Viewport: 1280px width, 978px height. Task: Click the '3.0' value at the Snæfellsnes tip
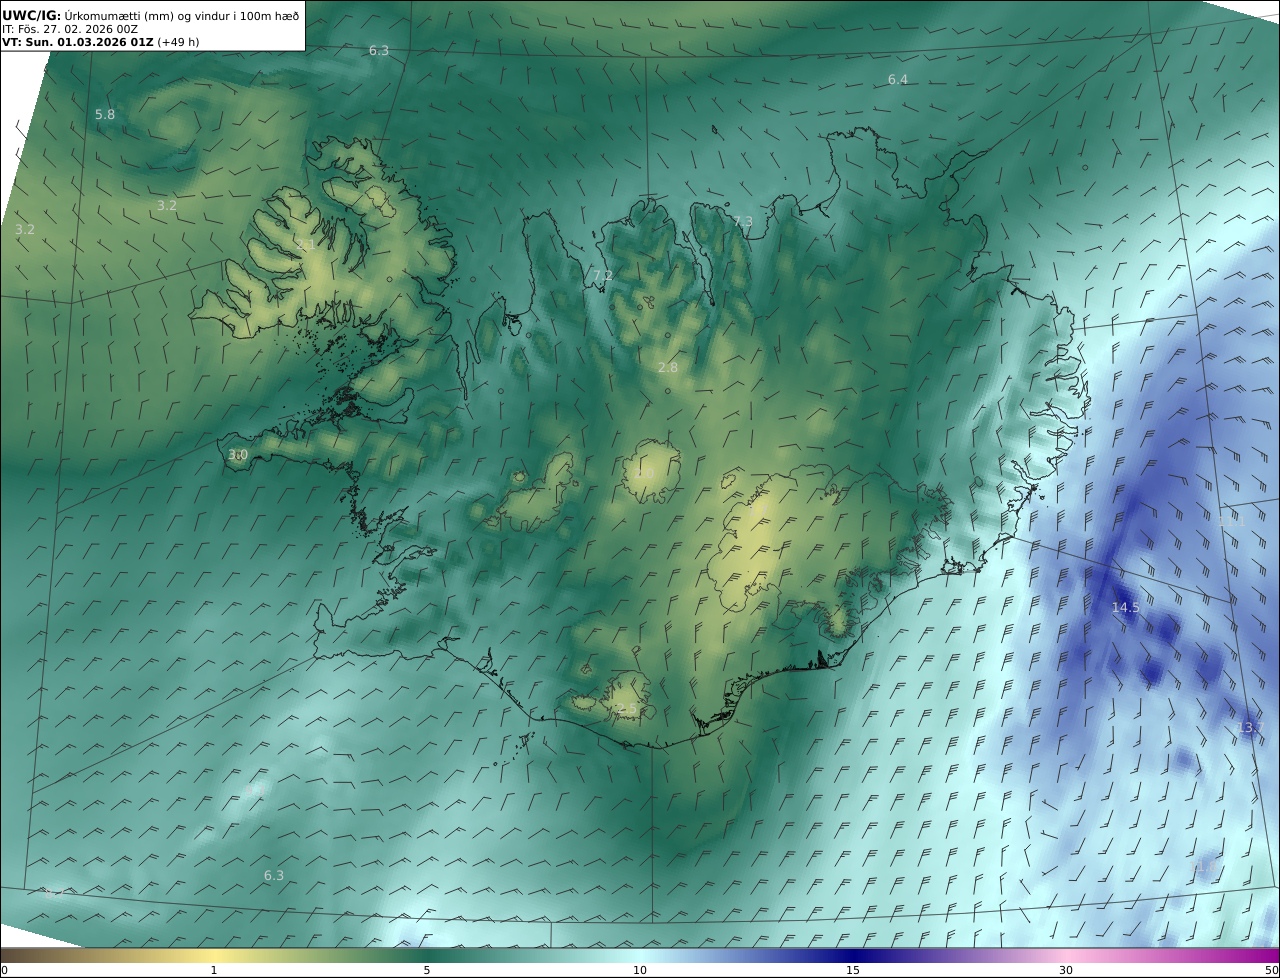(x=238, y=455)
